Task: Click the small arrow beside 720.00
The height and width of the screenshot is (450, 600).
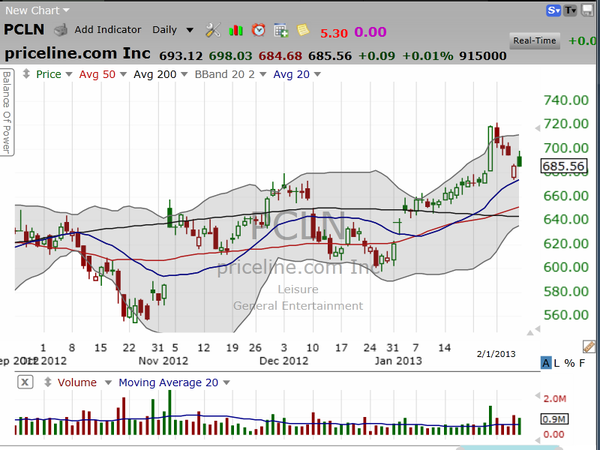Action: 537,128
